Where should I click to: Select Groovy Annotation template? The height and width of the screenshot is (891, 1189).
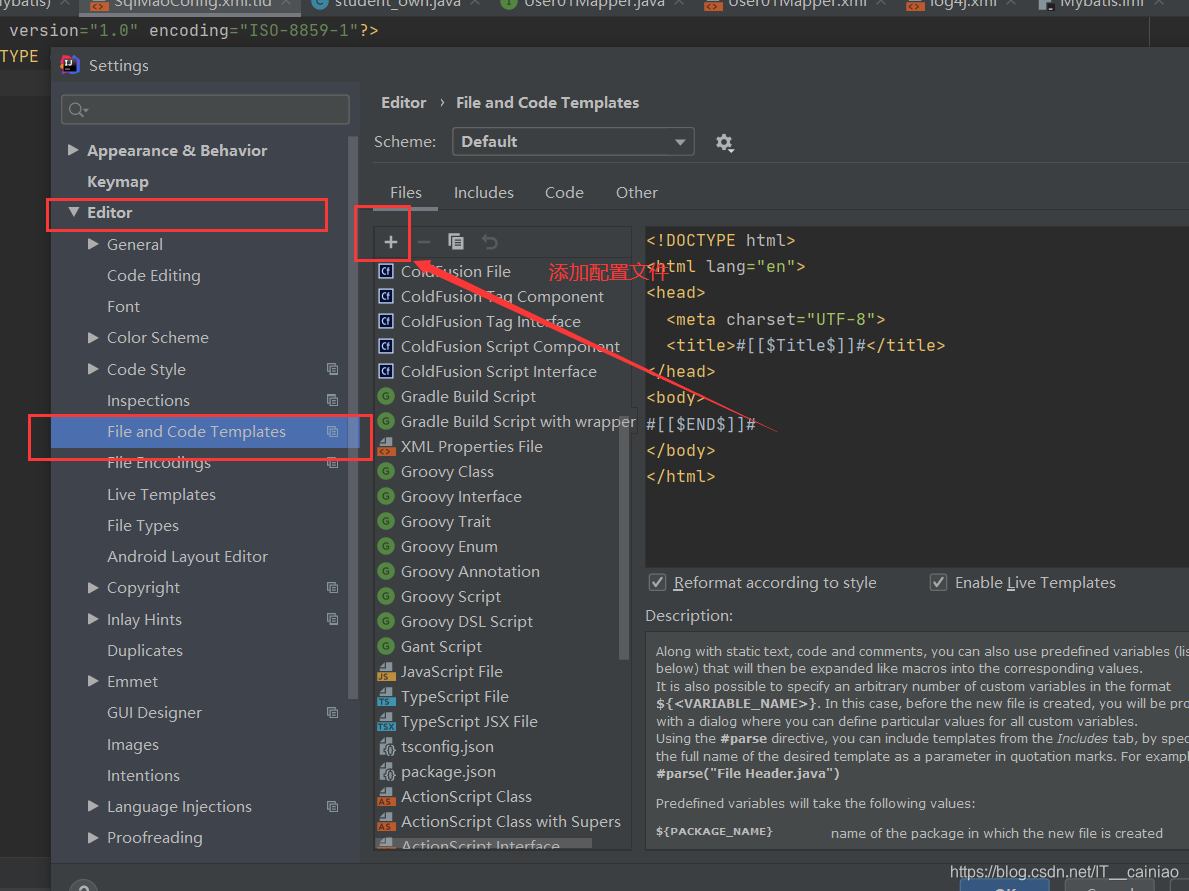[470, 572]
